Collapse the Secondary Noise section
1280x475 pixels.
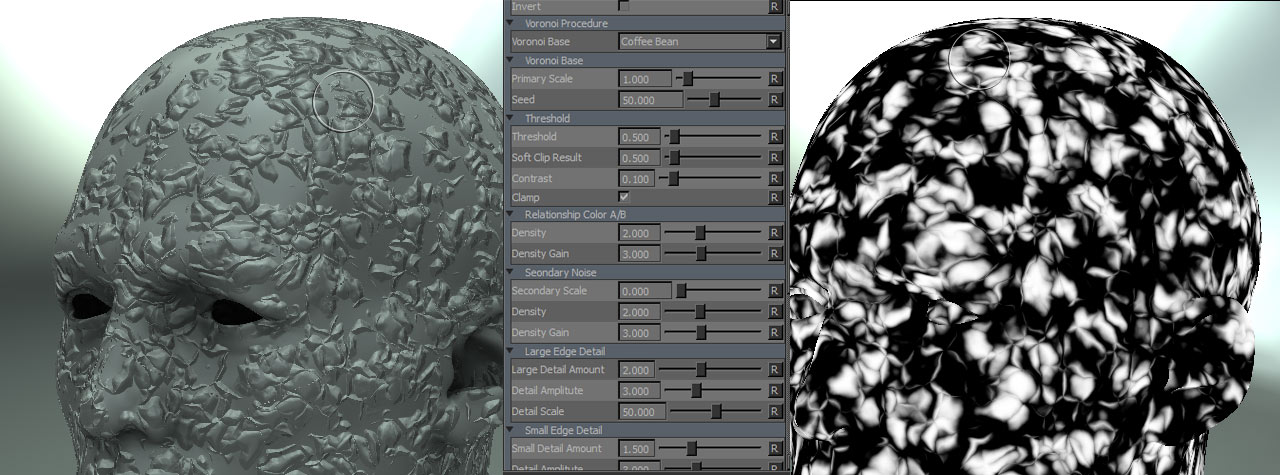click(x=517, y=272)
